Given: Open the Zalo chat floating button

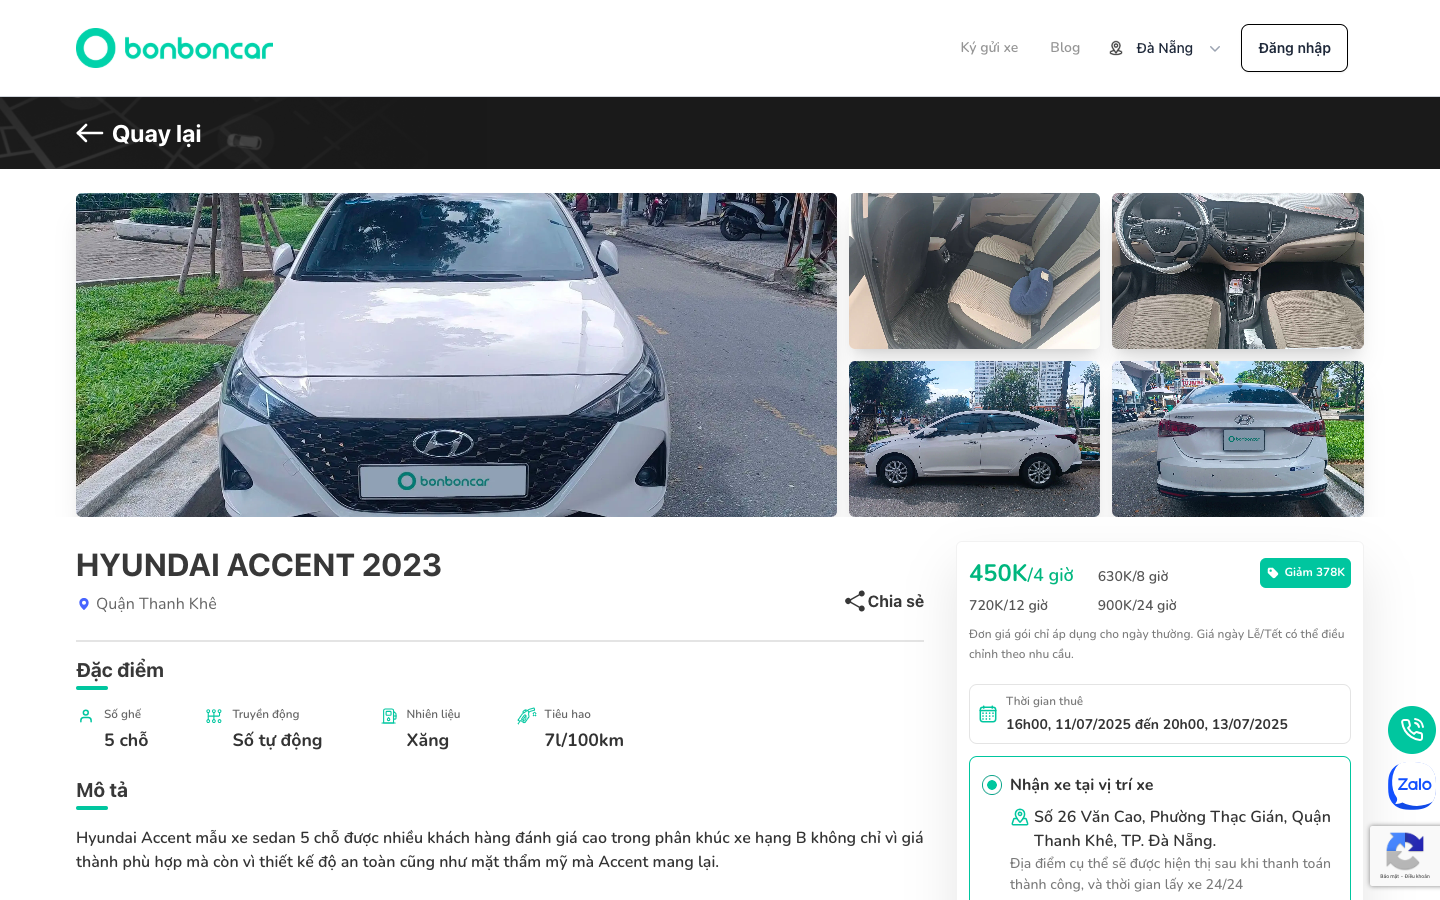Looking at the screenshot, I should (x=1412, y=786).
